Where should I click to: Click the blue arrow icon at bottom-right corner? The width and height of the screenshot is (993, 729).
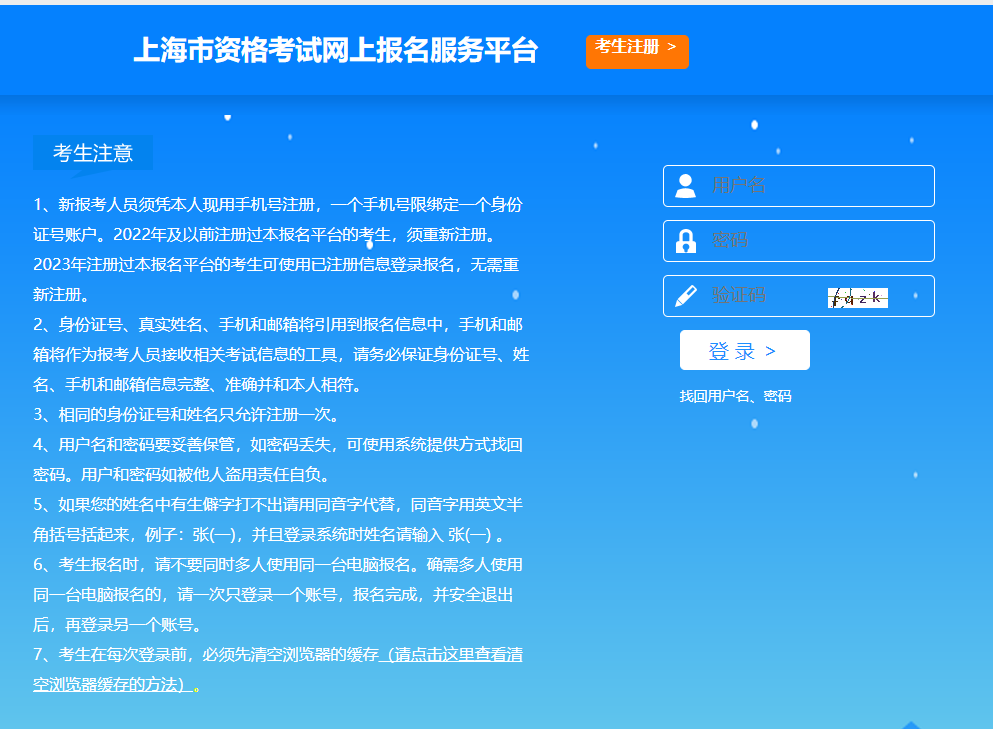point(910,724)
